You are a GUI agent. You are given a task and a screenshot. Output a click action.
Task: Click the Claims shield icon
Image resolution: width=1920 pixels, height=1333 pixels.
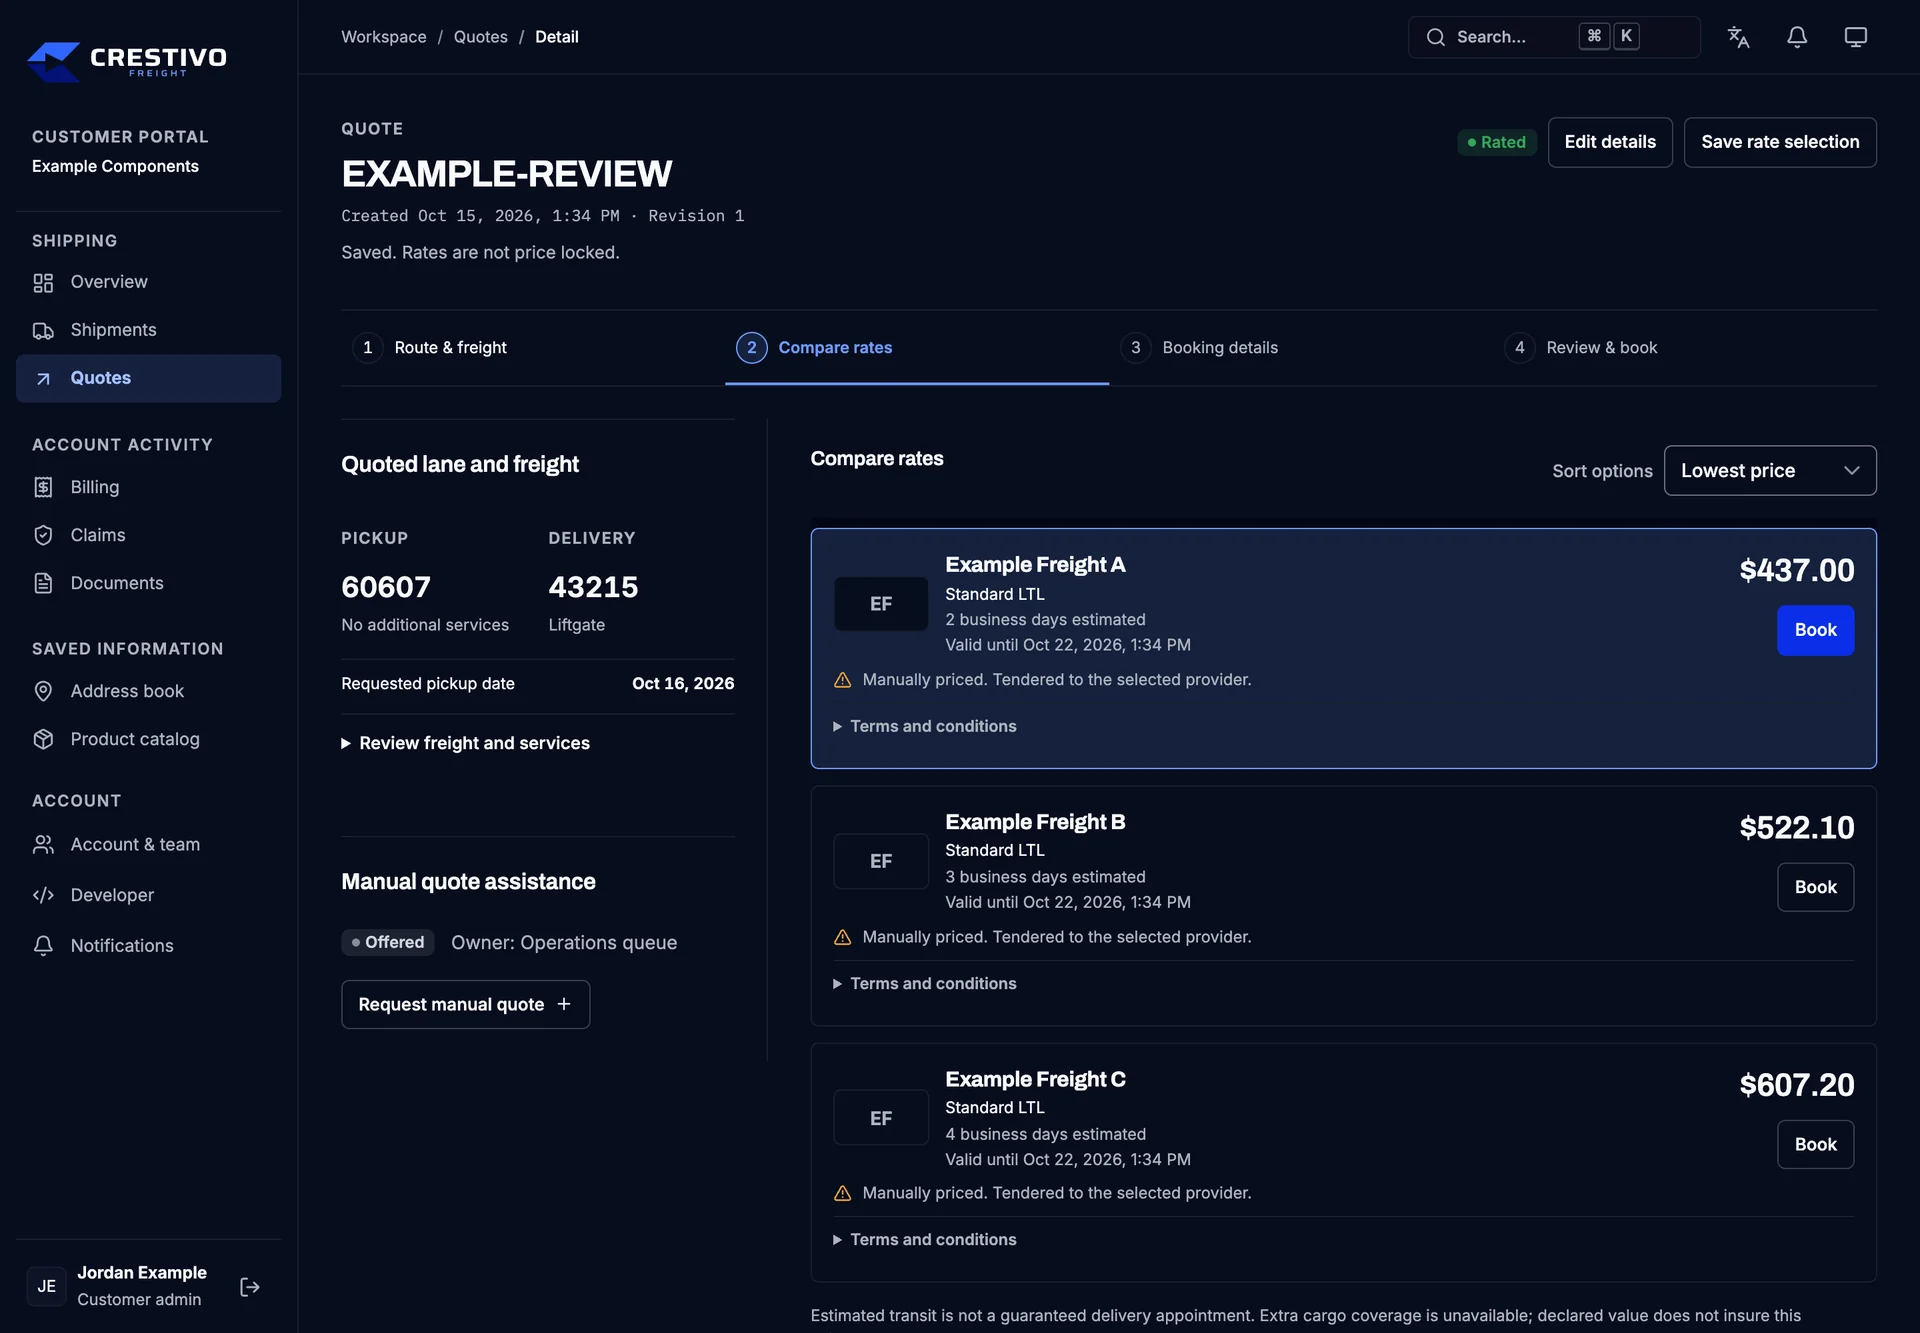pos(43,535)
